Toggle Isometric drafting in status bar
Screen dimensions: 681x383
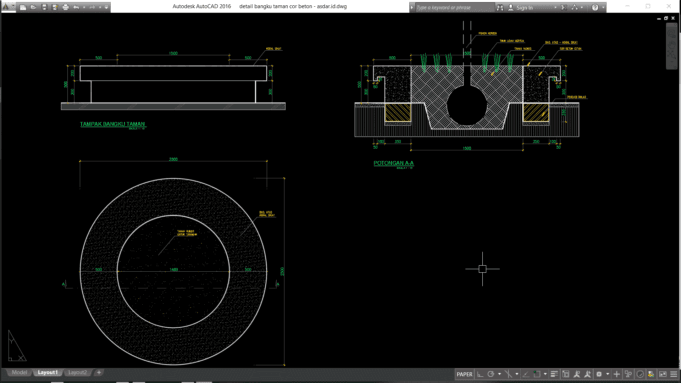pyautogui.click(x=508, y=374)
